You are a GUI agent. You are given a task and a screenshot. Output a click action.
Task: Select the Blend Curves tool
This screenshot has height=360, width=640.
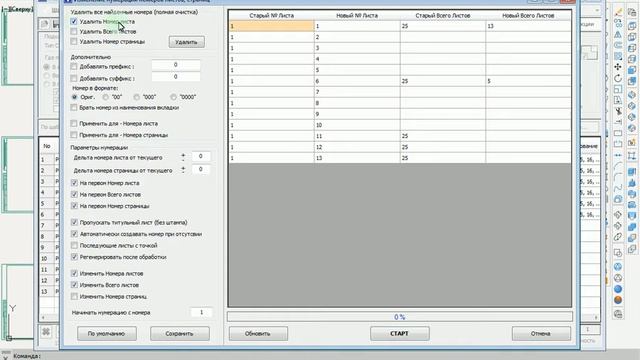pyautogui.click(x=618, y=188)
